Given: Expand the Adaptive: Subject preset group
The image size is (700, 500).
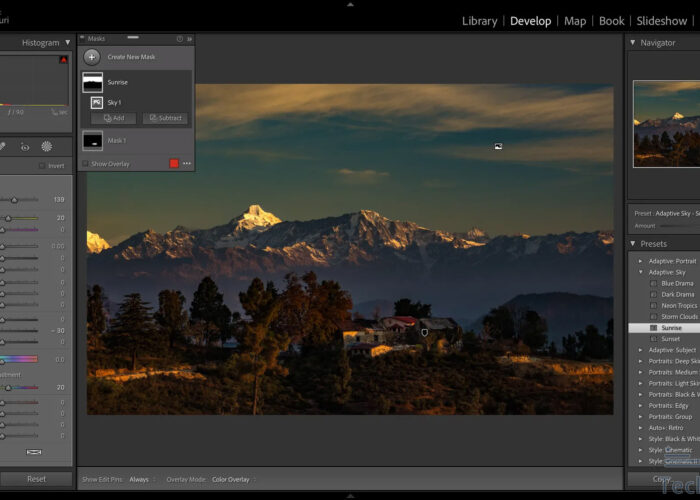Looking at the screenshot, I should click(641, 350).
